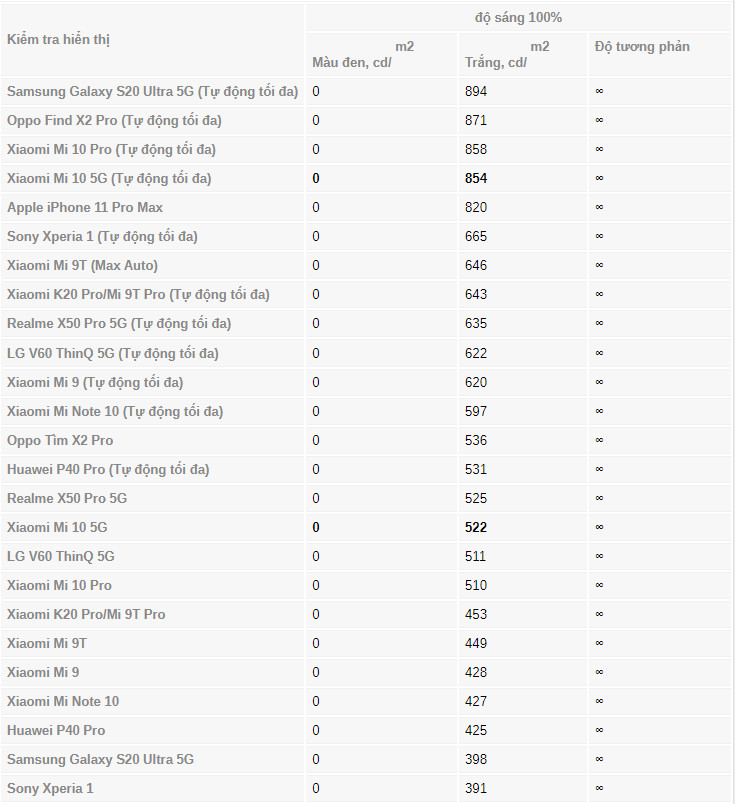Open Sony Xperia 1 (Tự động tối đa)

coord(102,236)
